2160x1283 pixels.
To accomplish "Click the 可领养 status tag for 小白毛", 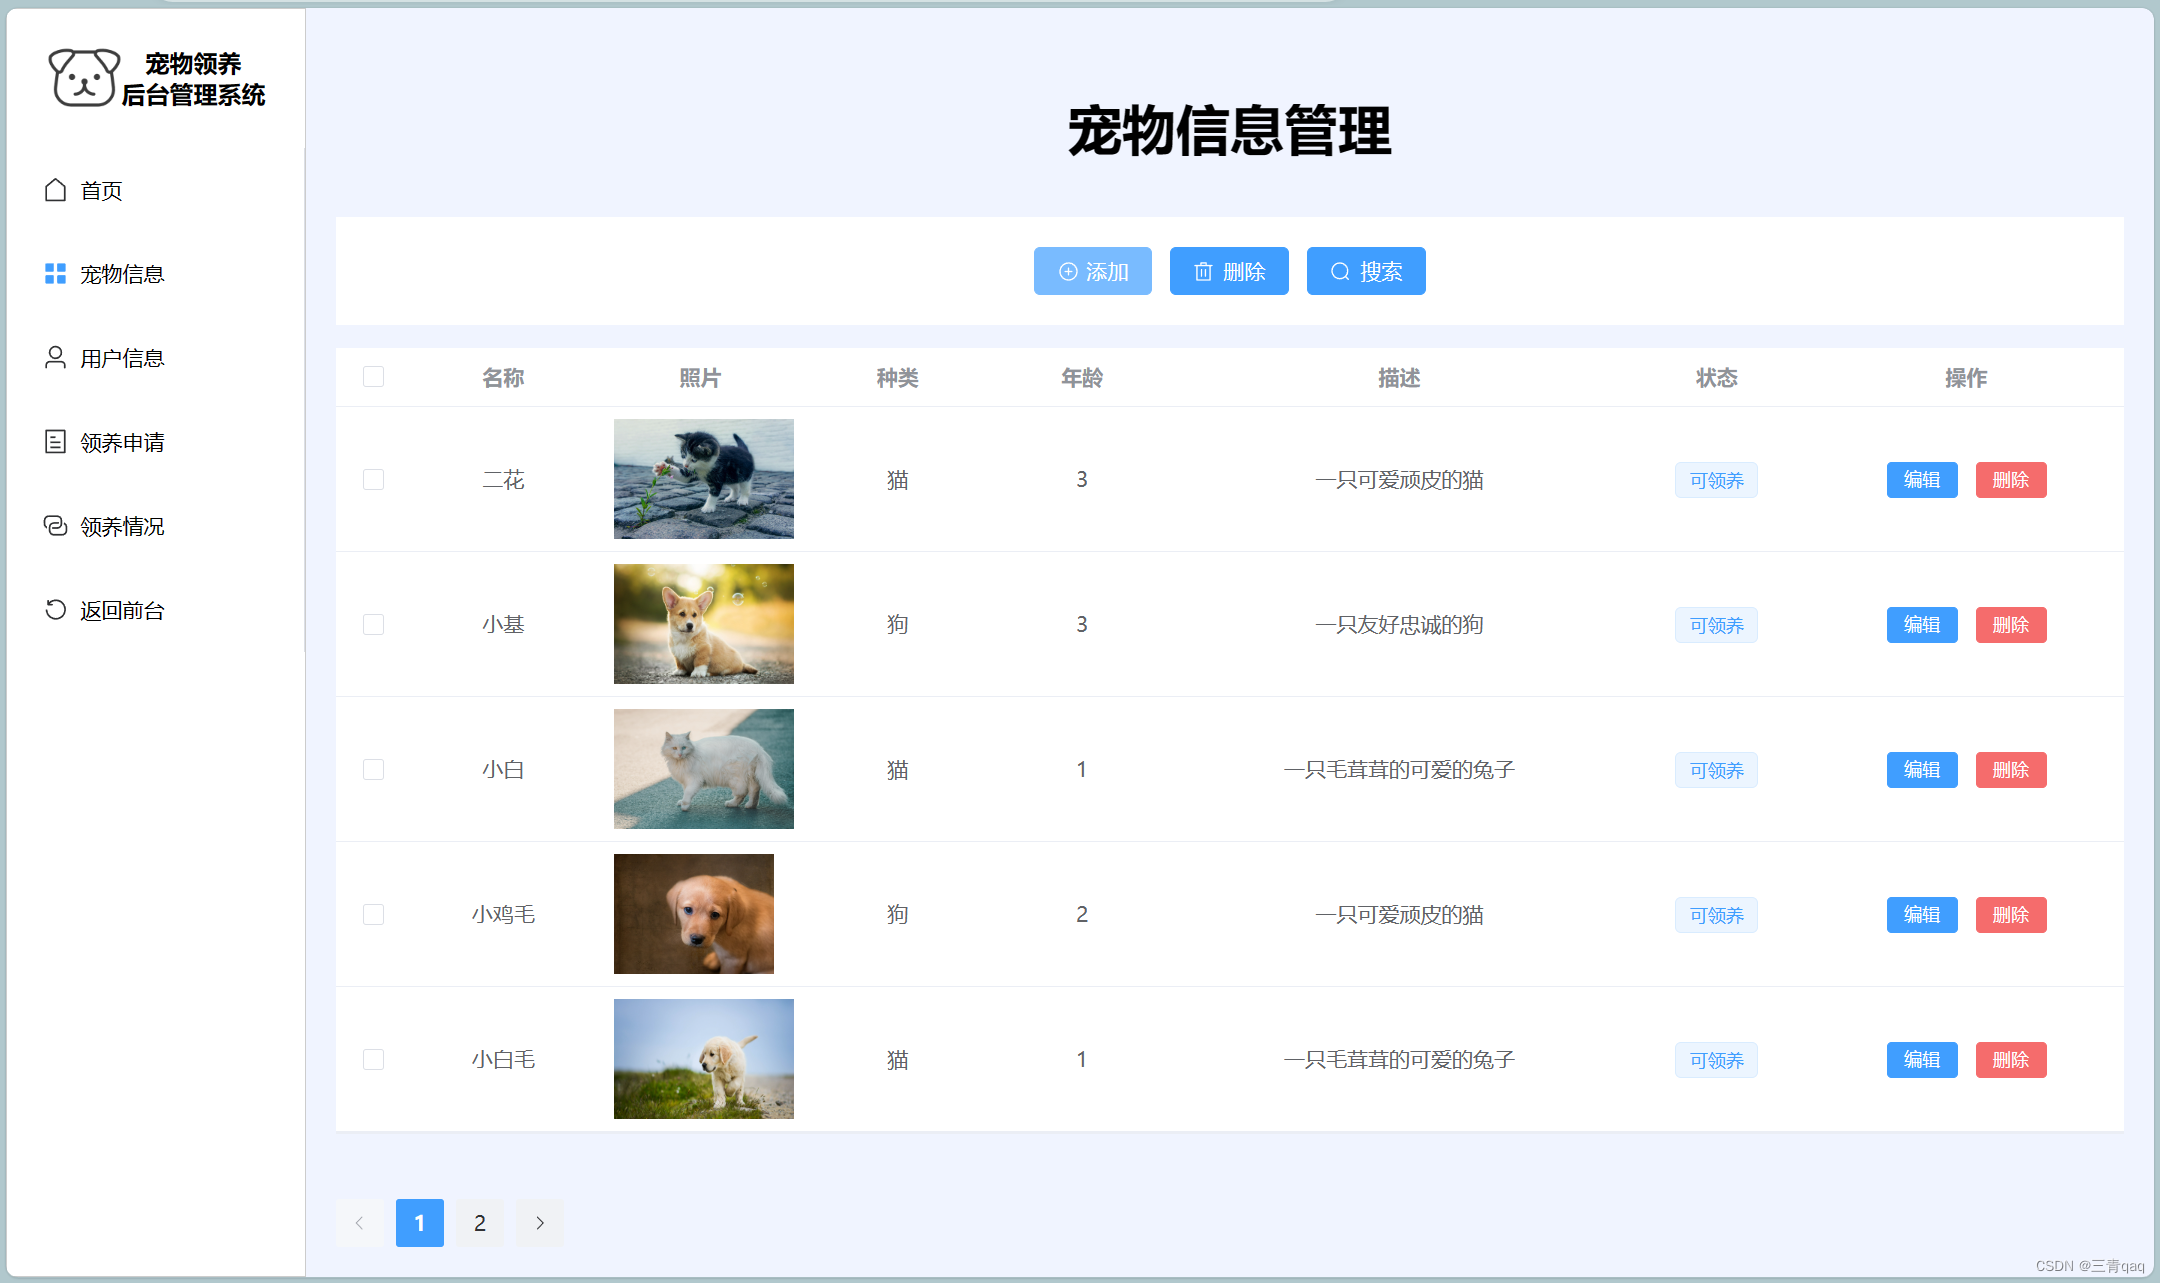I will pyautogui.click(x=1716, y=1060).
